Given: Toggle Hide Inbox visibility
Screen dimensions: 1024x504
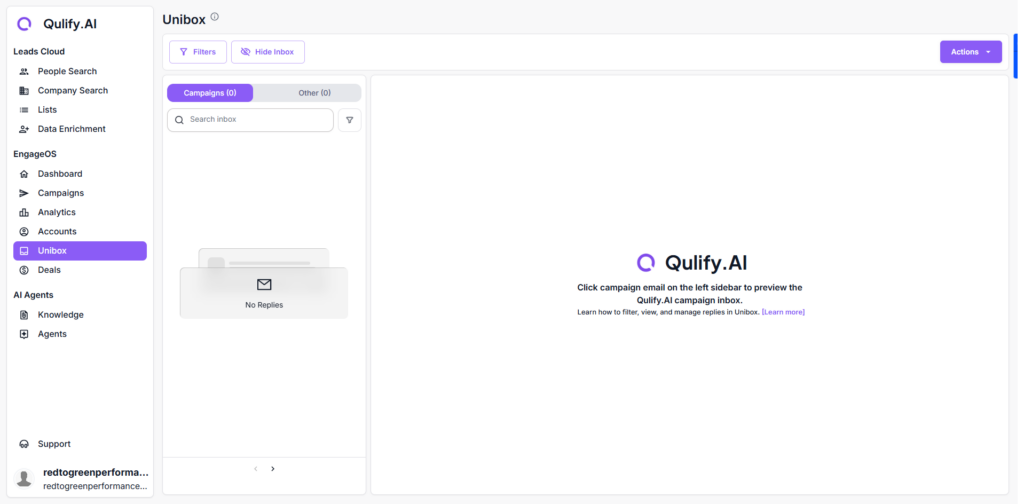Looking at the screenshot, I should 268,52.
